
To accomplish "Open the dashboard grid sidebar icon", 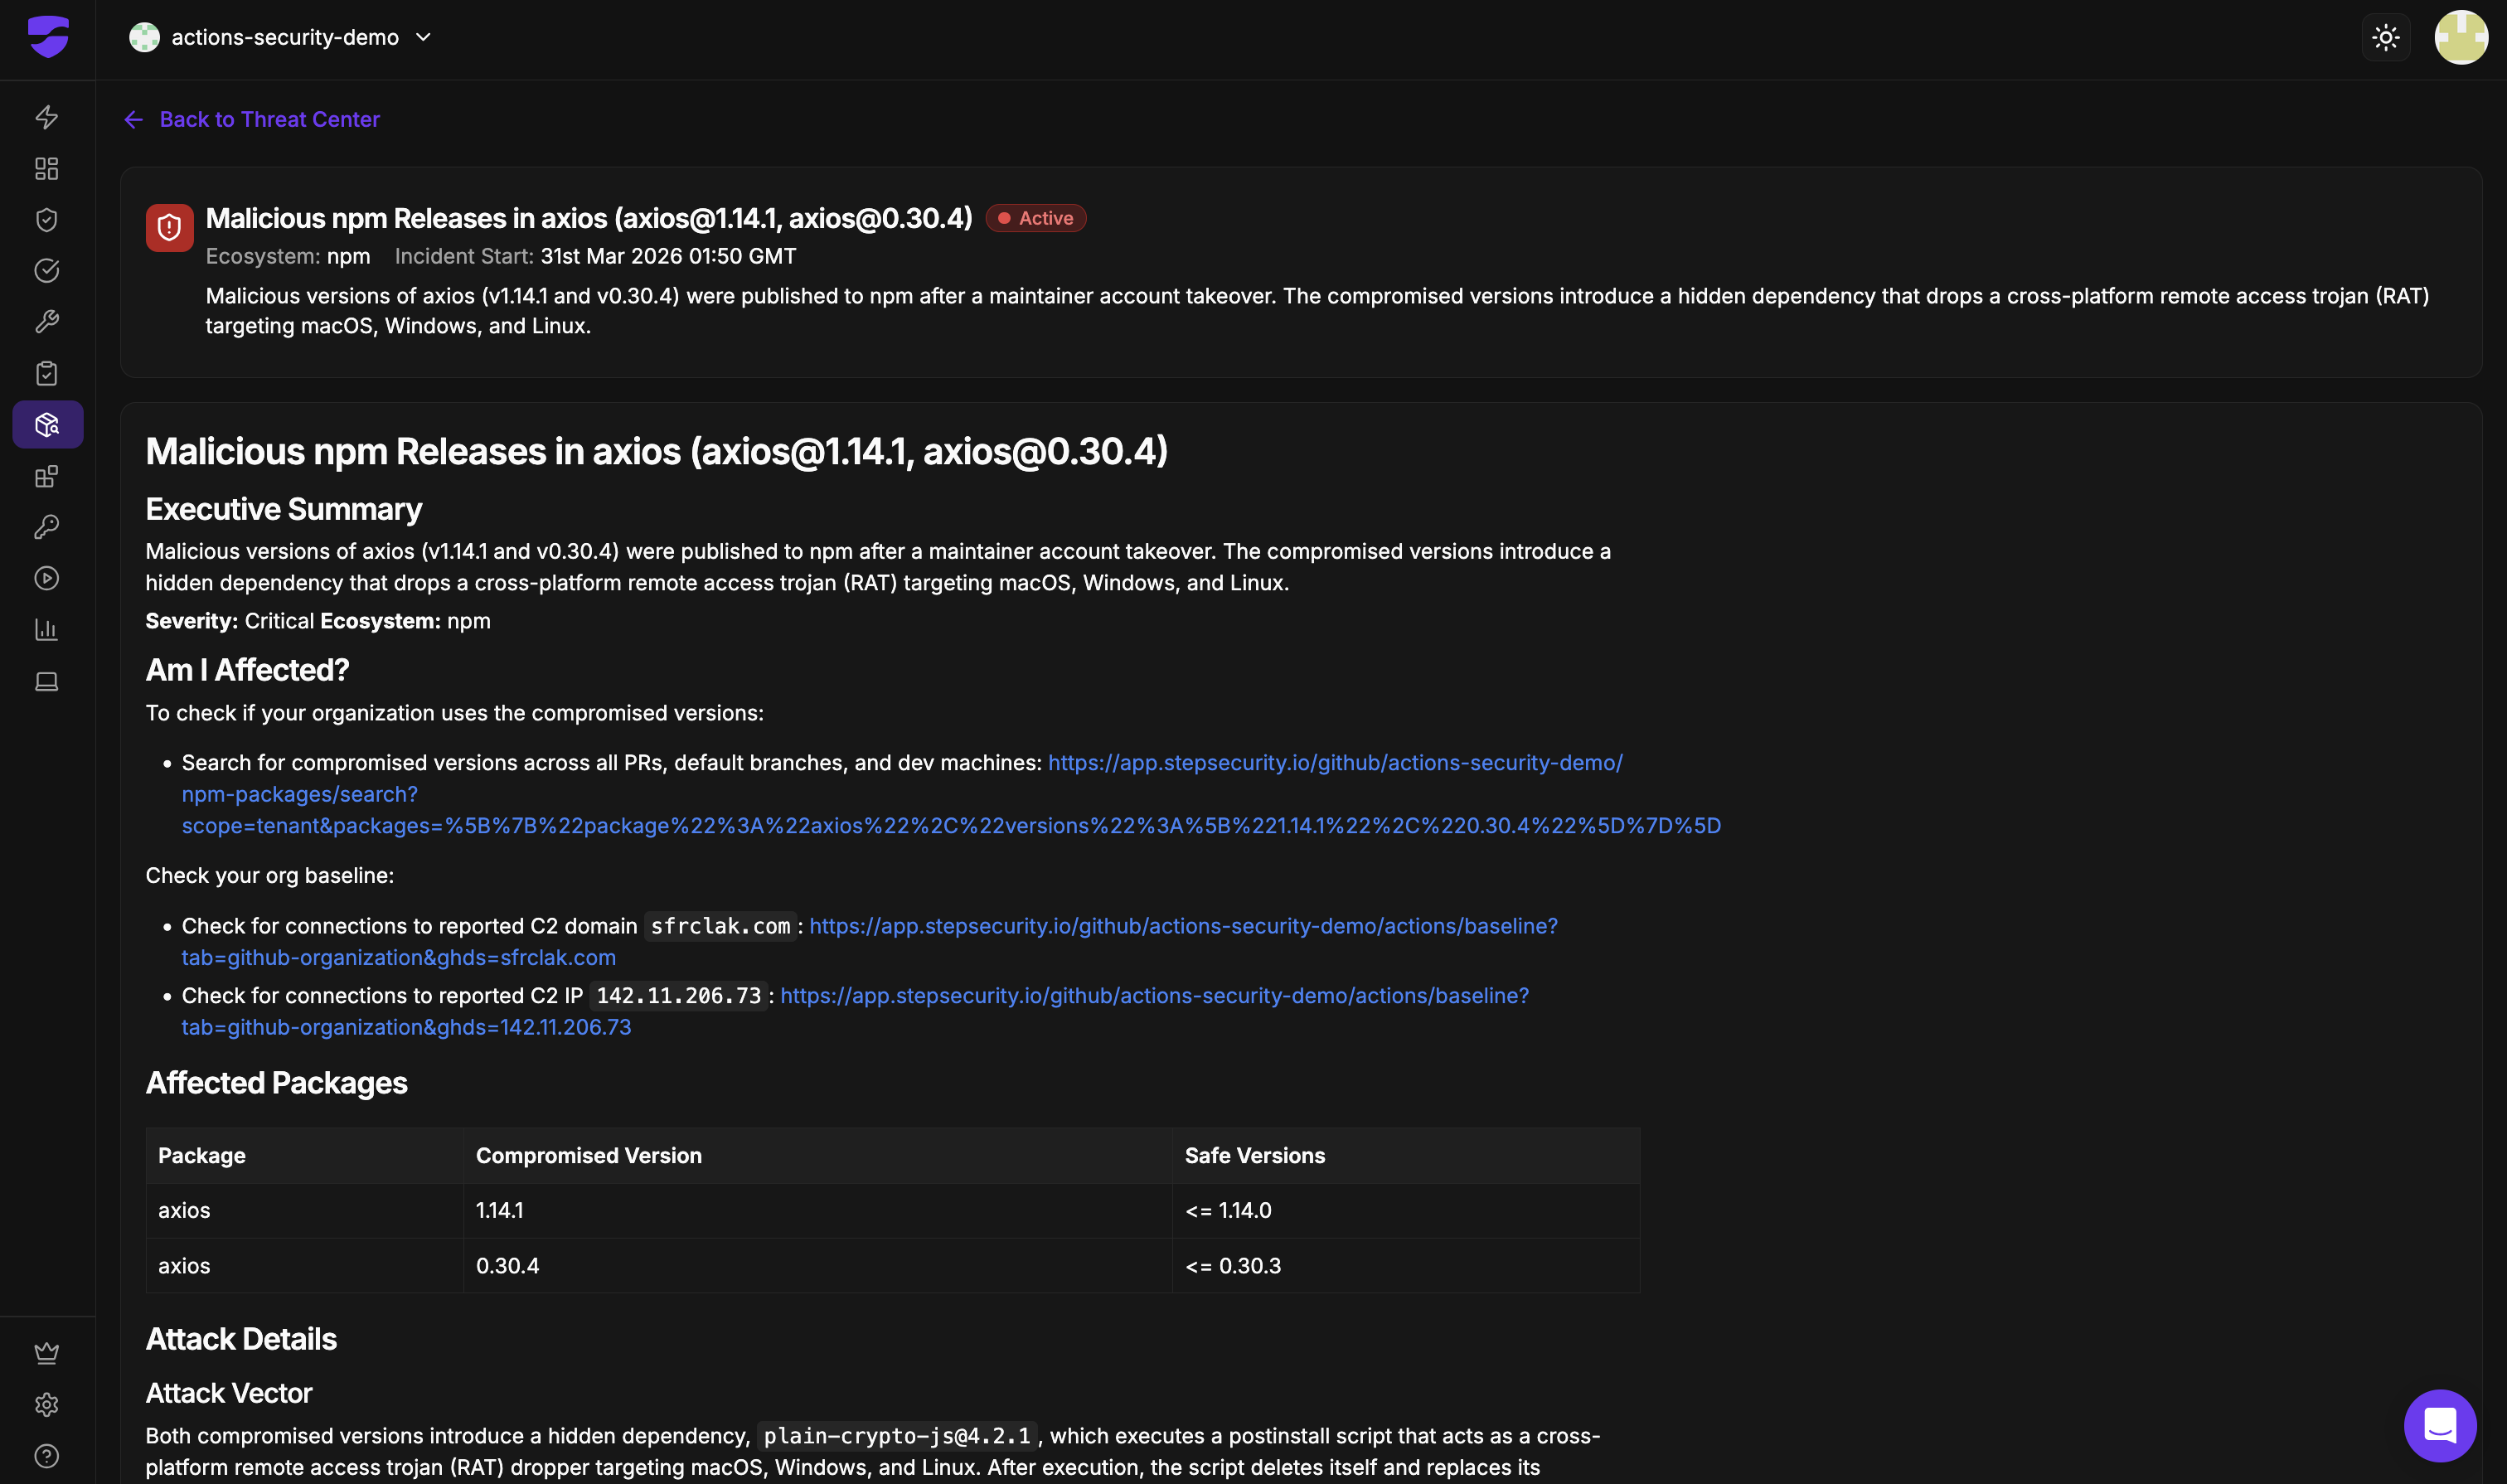I will coord(46,168).
